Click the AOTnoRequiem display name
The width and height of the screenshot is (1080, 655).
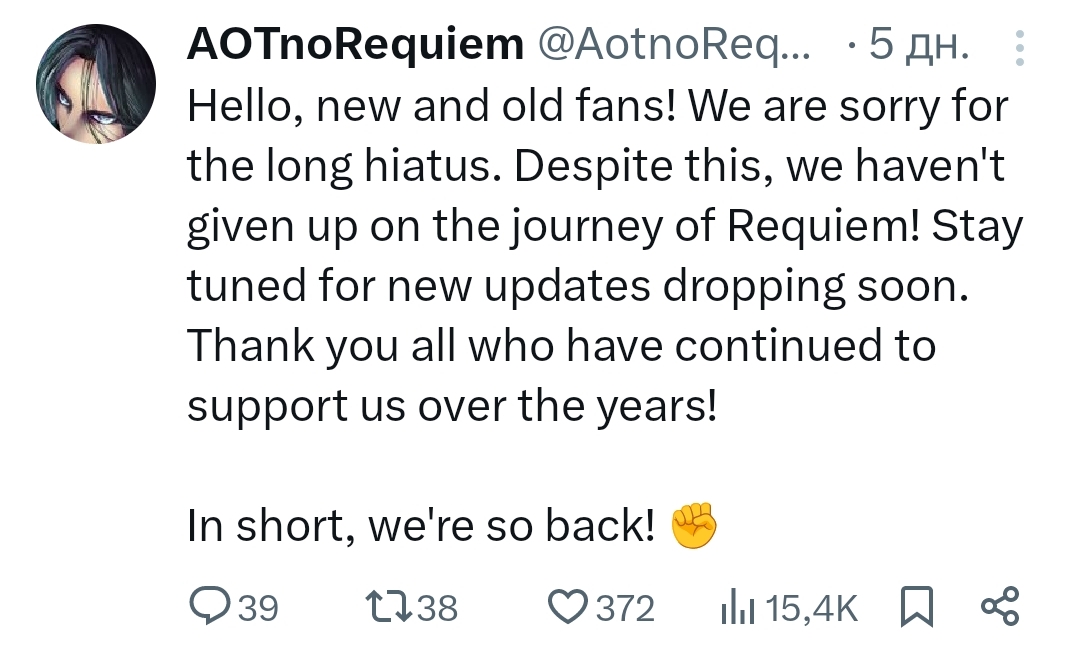(356, 45)
